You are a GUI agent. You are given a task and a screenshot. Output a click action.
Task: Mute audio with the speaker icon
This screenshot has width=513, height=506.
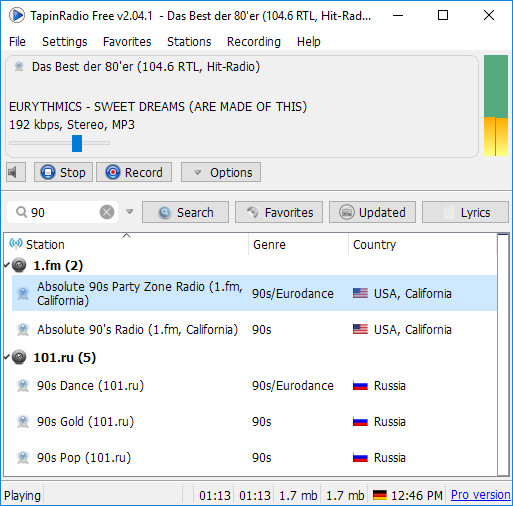tap(16, 172)
